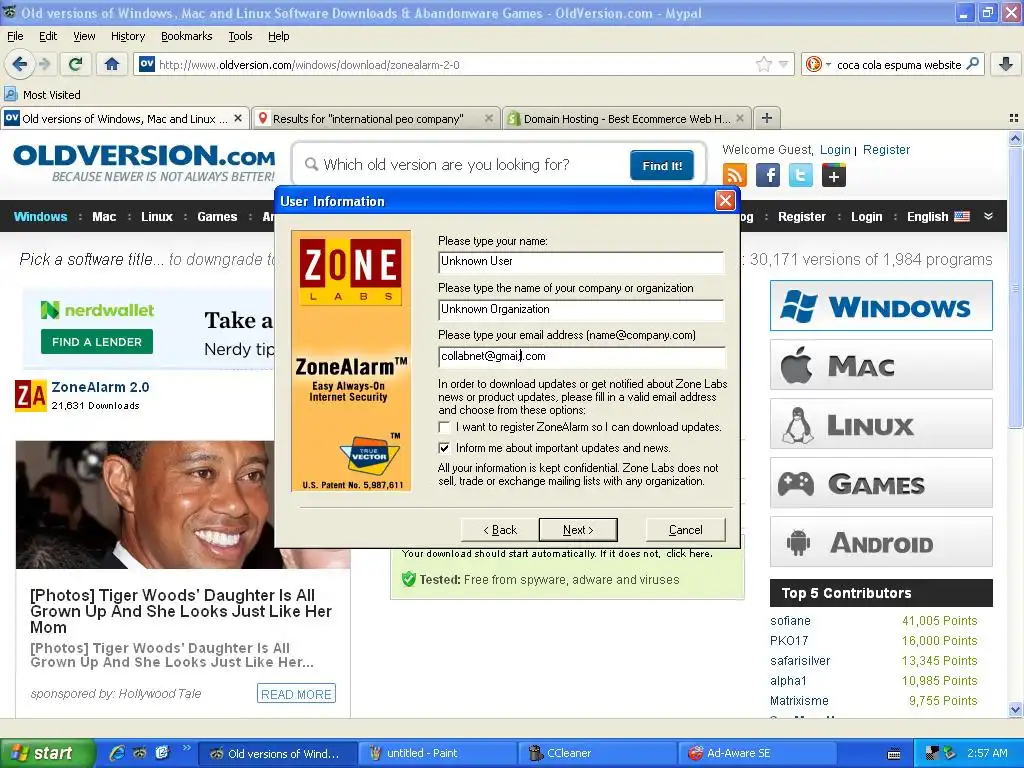Open the OldVersion Twitter icon
The width and height of the screenshot is (1024, 768).
tap(801, 175)
